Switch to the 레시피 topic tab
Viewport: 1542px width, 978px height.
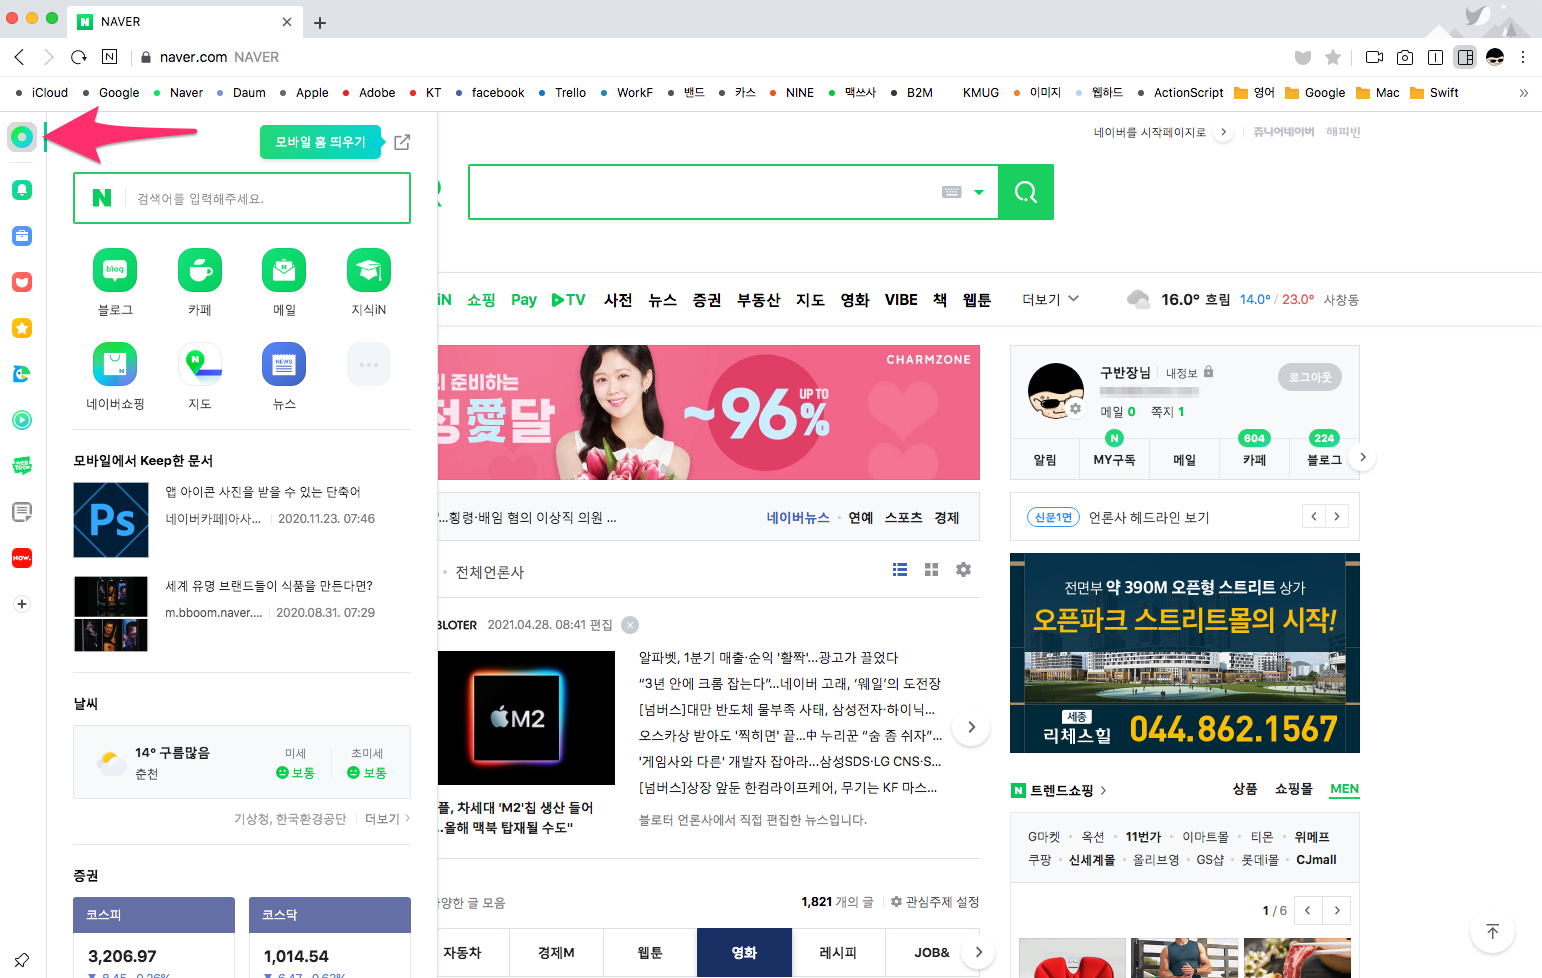(x=838, y=953)
